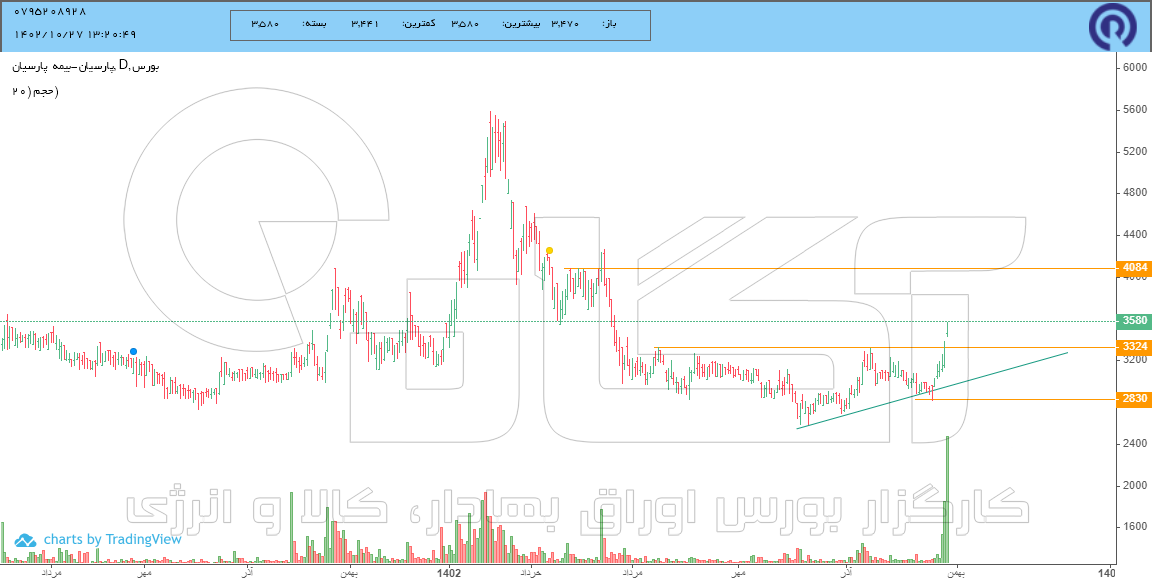Screen dimensions: 1152x583
Task: Click the date and time 1402/10/27 stamp
Action: tap(75, 35)
